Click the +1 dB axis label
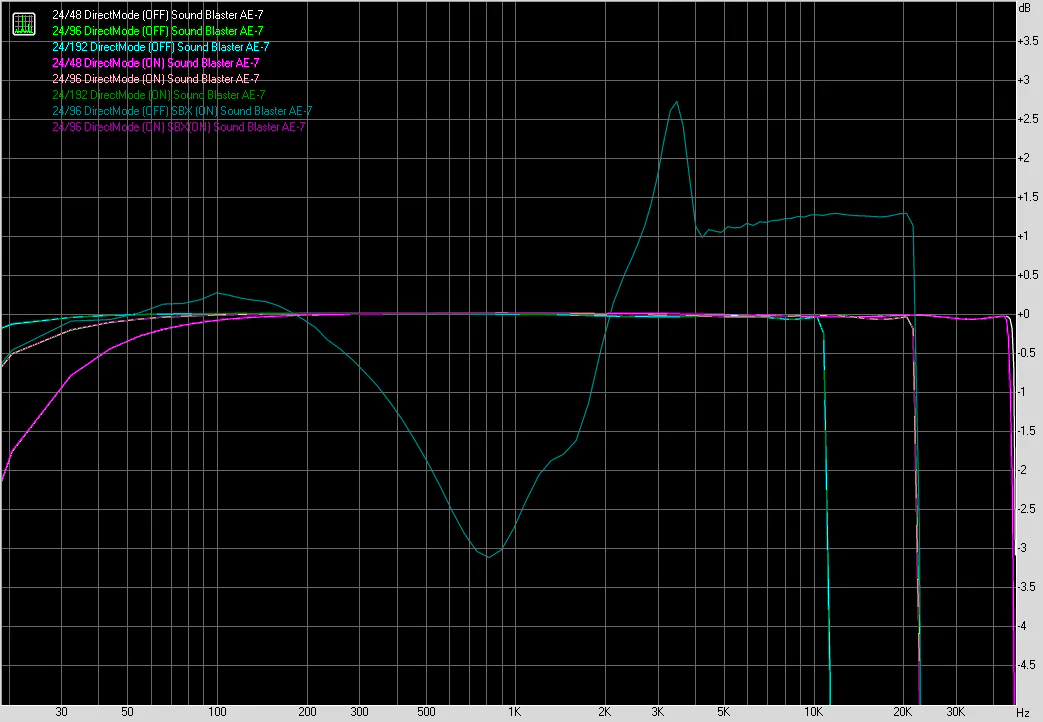 1023,236
